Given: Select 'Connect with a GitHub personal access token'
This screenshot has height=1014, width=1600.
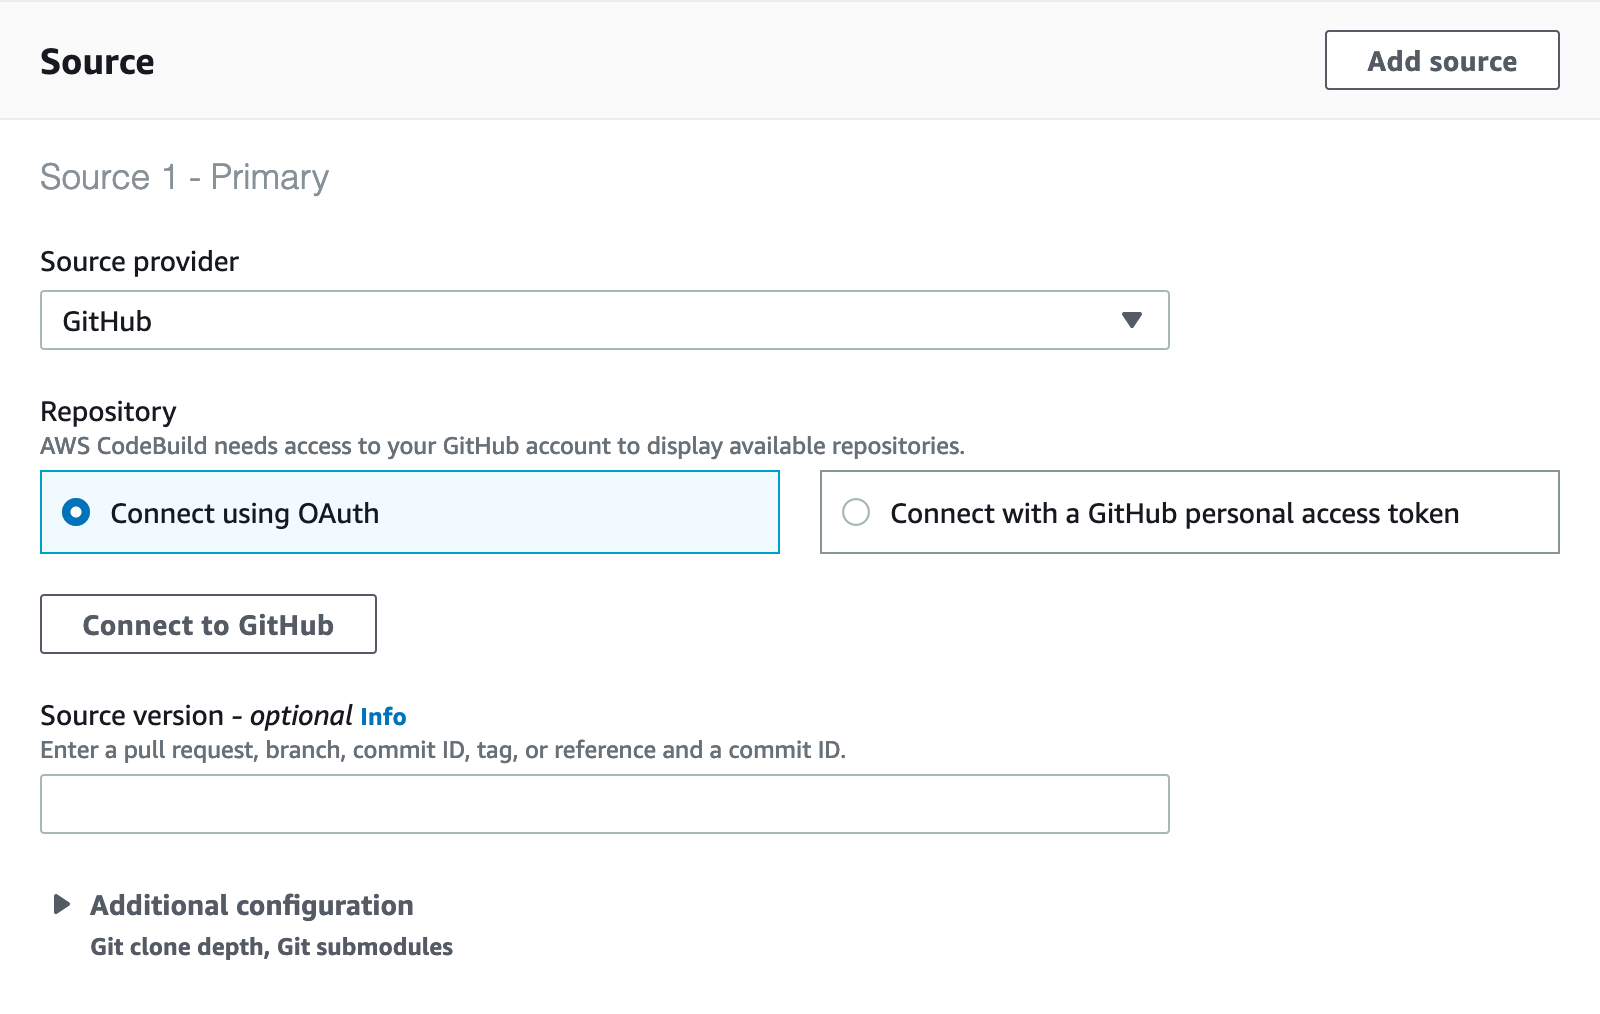Looking at the screenshot, I should (1175, 512).
